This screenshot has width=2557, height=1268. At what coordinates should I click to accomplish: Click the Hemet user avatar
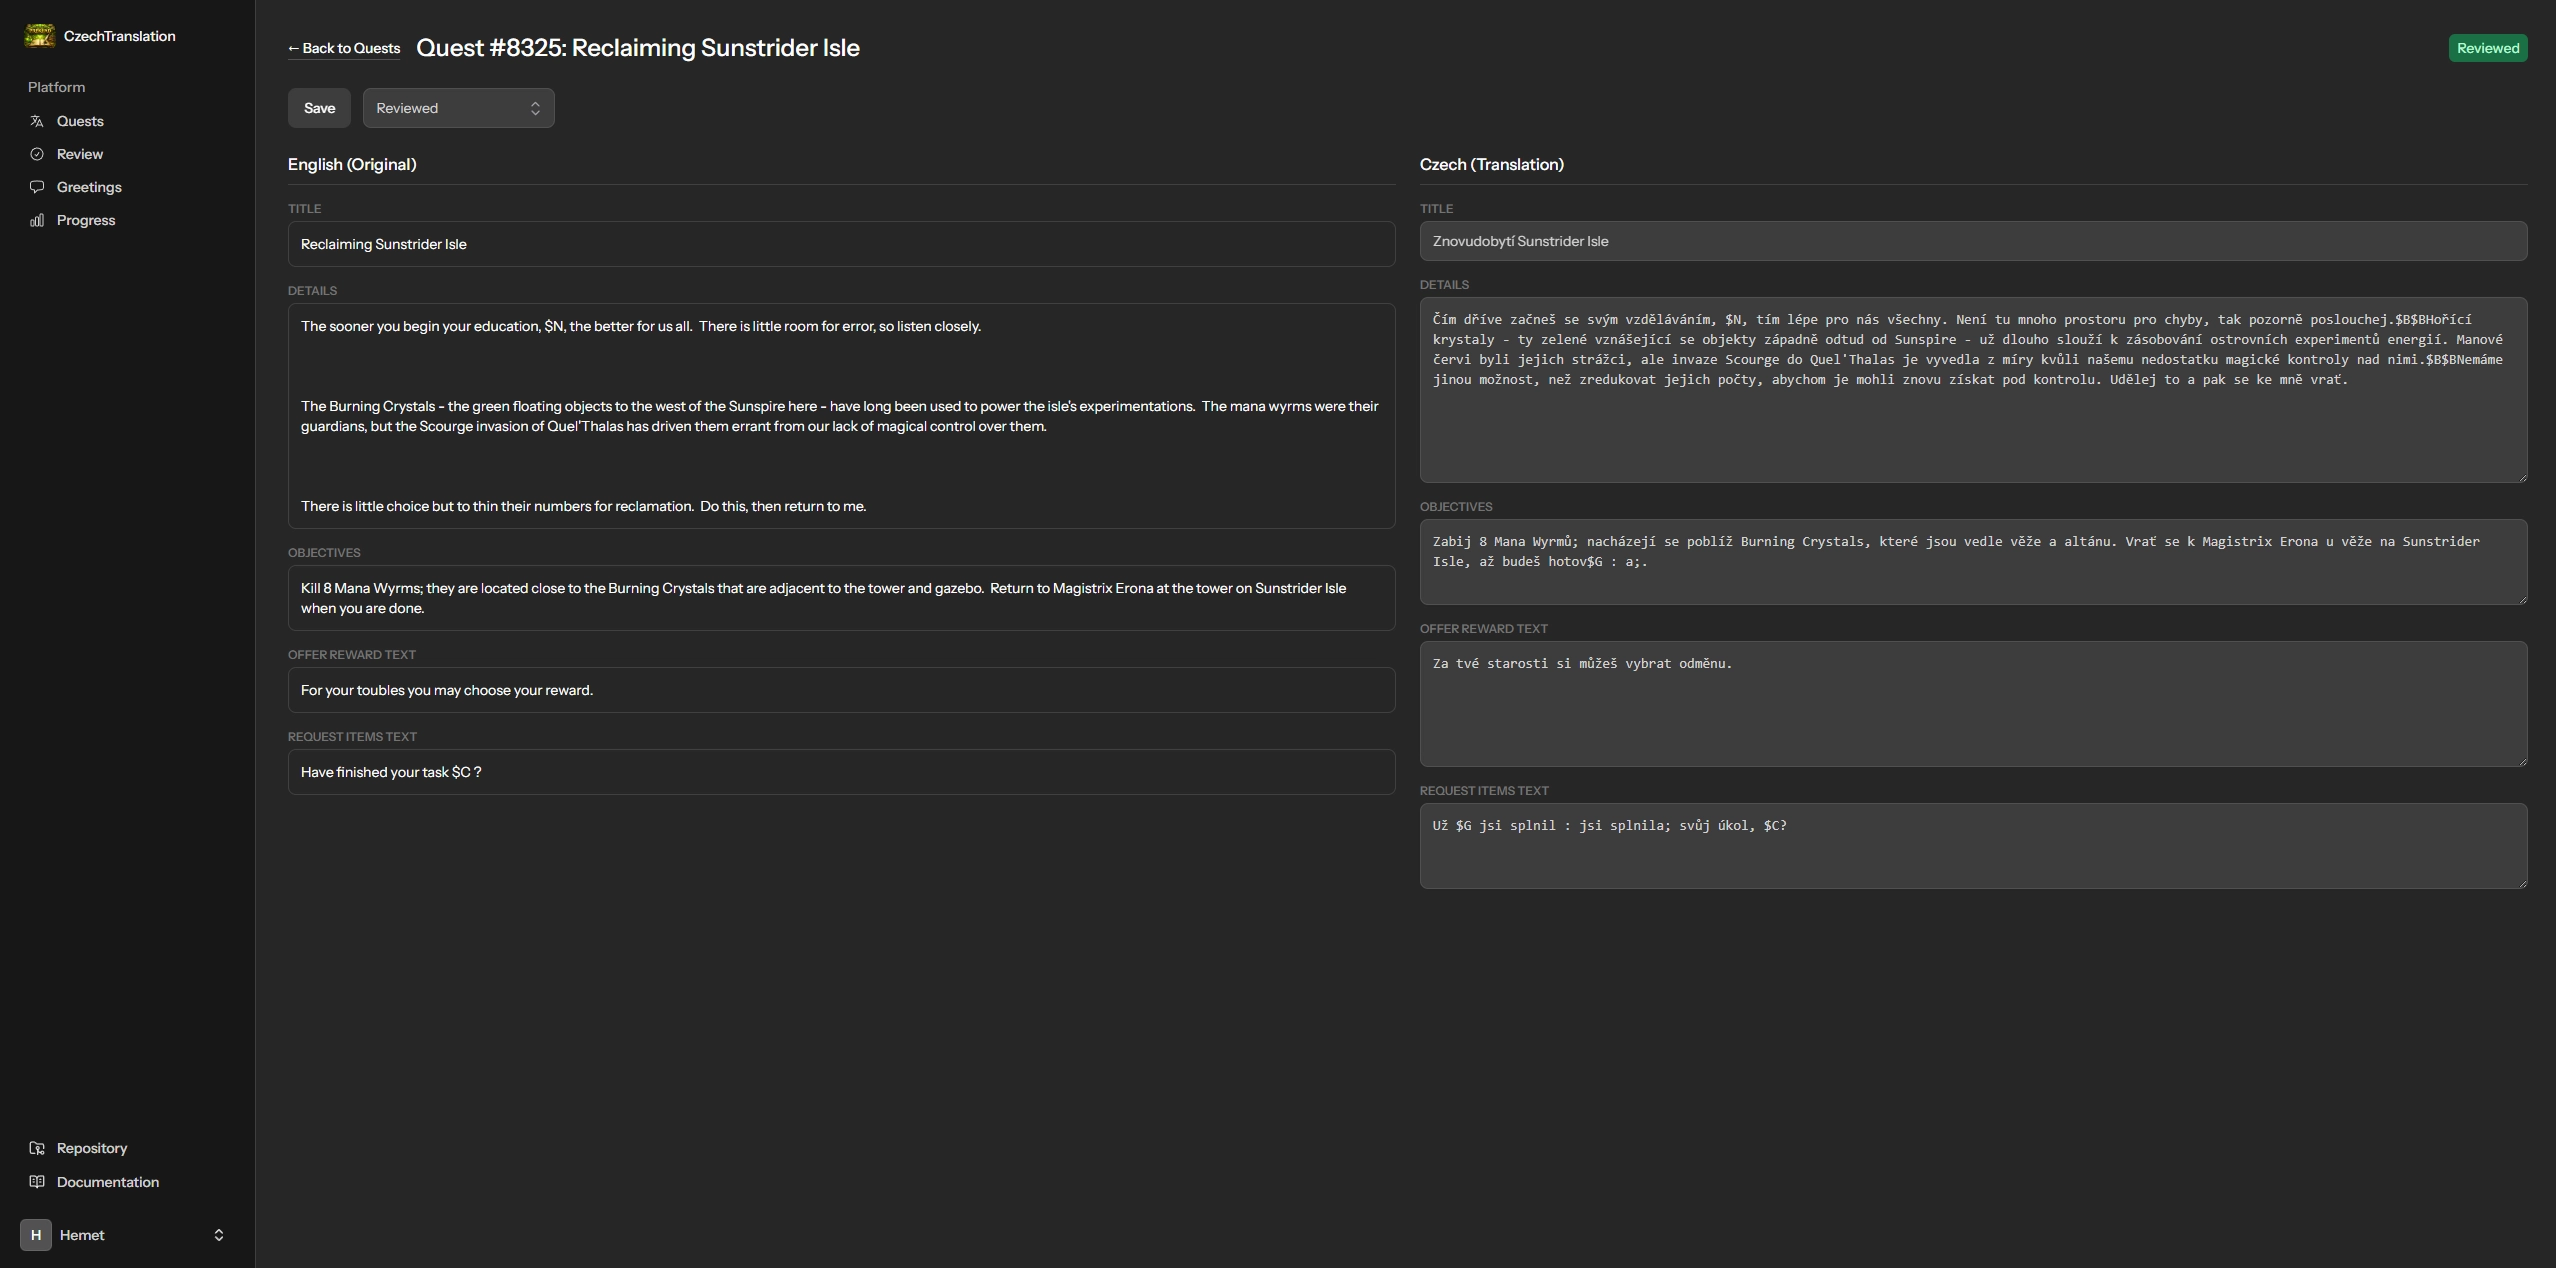point(36,1235)
